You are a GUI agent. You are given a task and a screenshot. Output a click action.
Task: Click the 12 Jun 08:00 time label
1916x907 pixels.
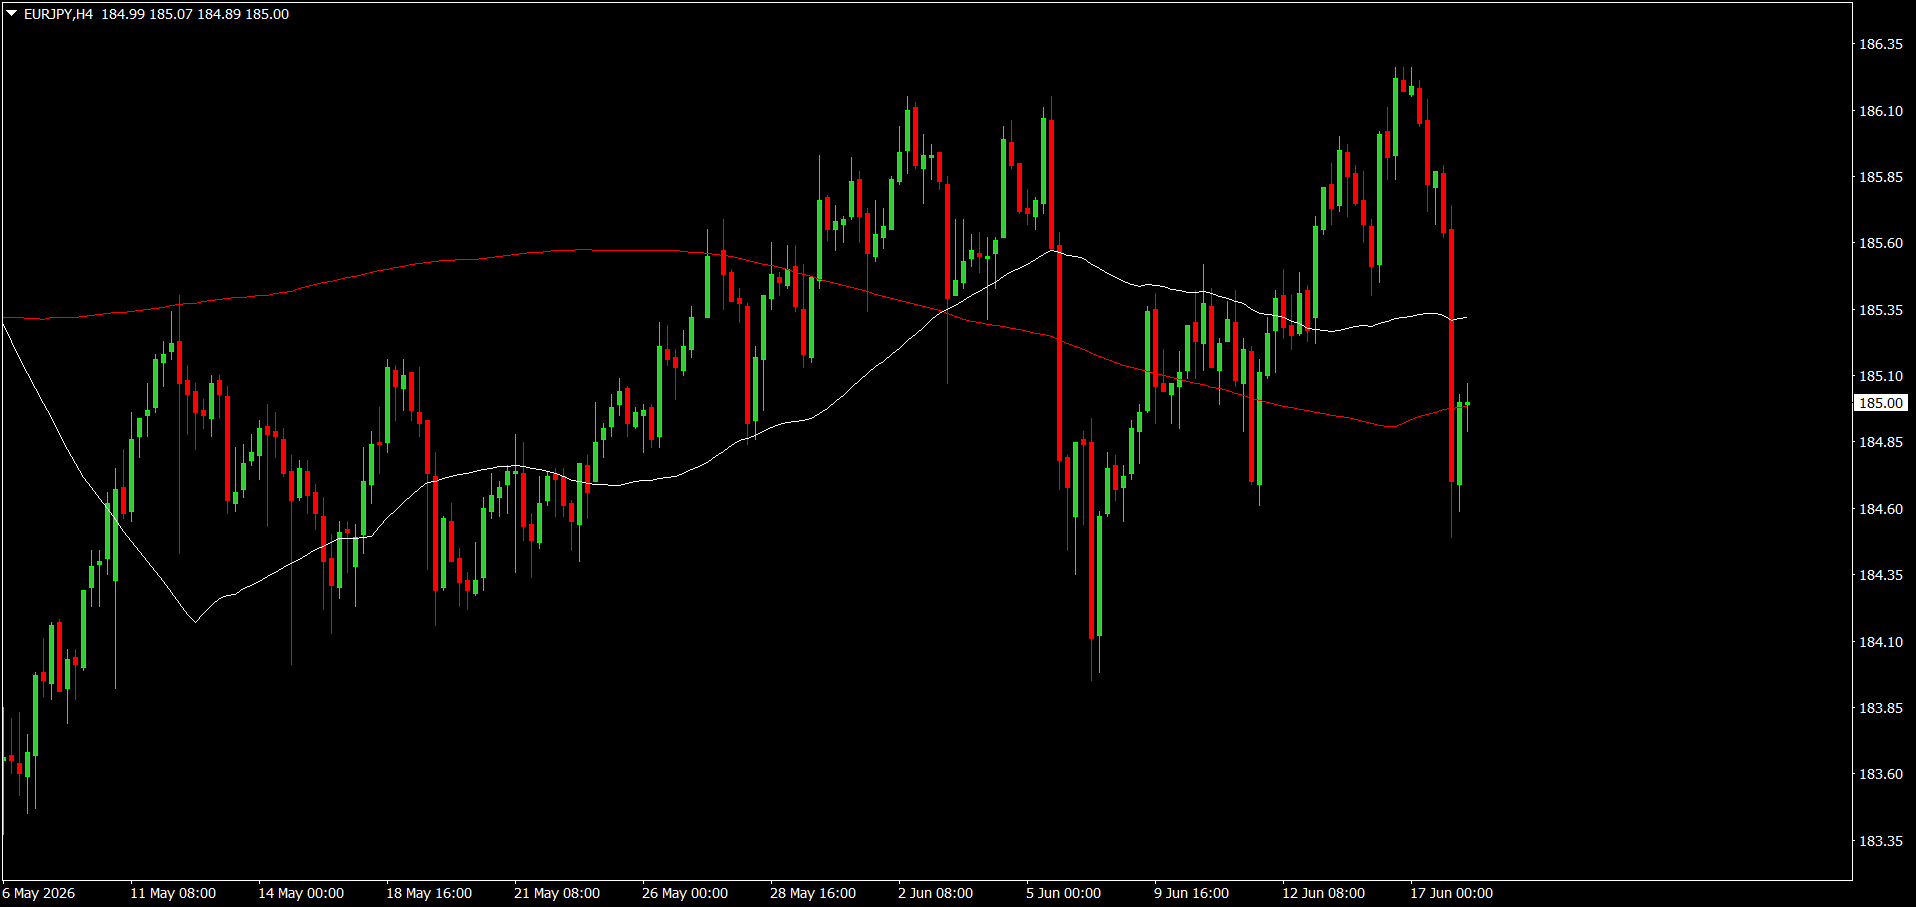1323,893
